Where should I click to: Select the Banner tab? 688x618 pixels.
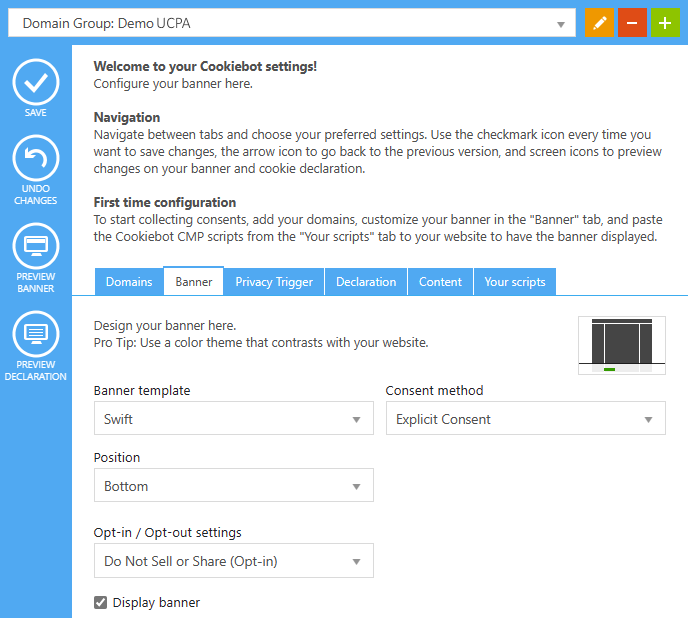tap(194, 281)
